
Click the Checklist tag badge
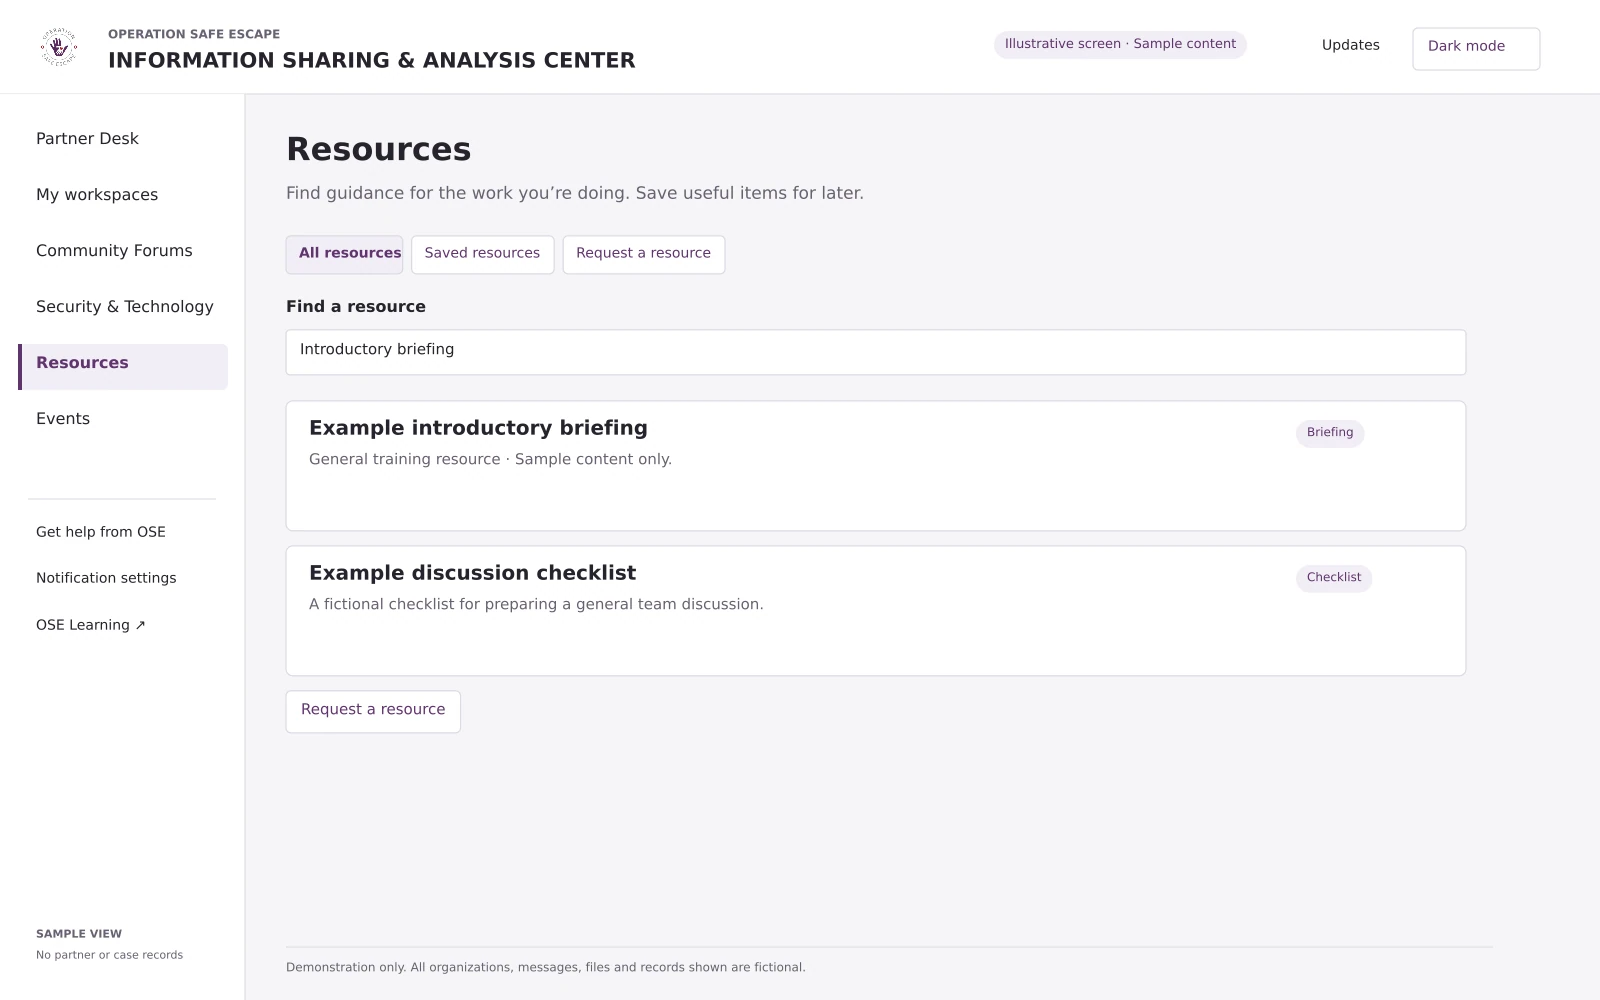coord(1334,578)
